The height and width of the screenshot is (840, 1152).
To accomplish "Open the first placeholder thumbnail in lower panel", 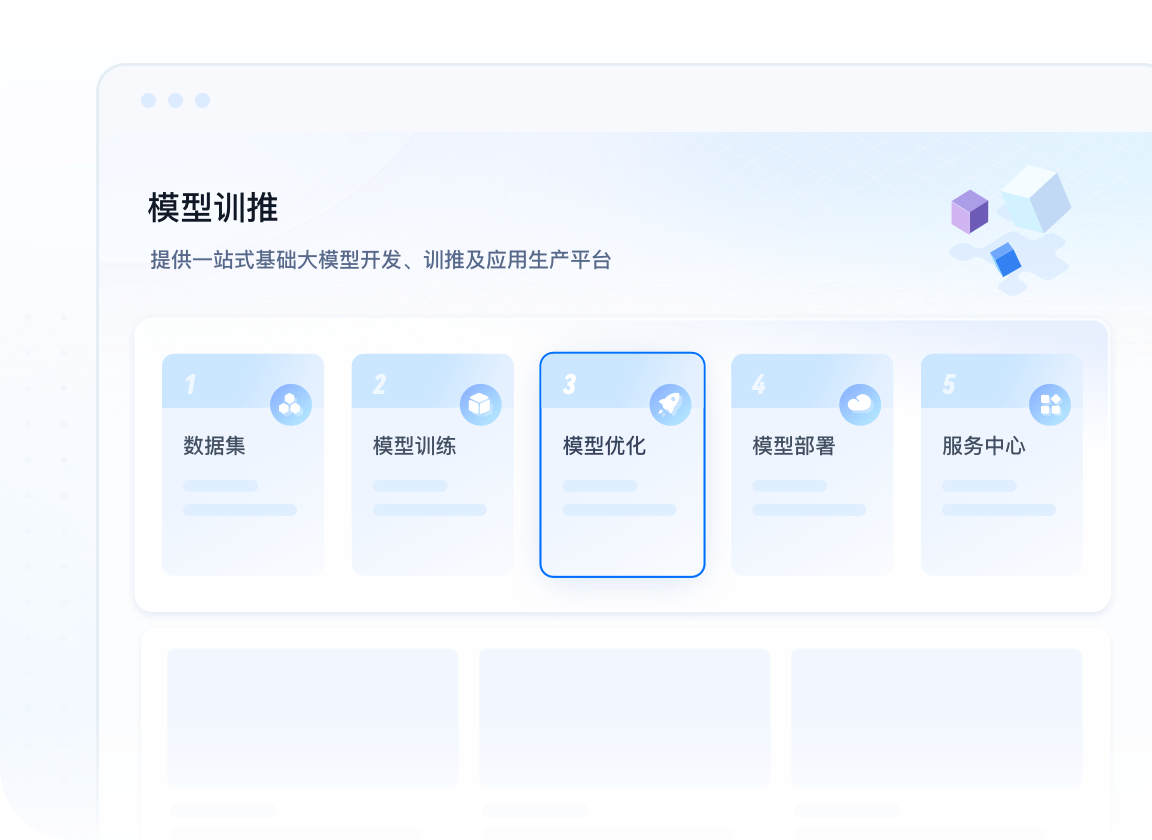I will point(313,717).
